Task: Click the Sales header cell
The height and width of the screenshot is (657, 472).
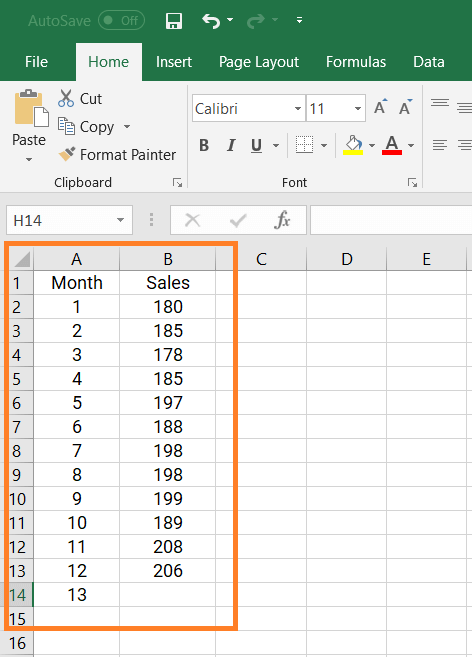Action: coord(168,283)
